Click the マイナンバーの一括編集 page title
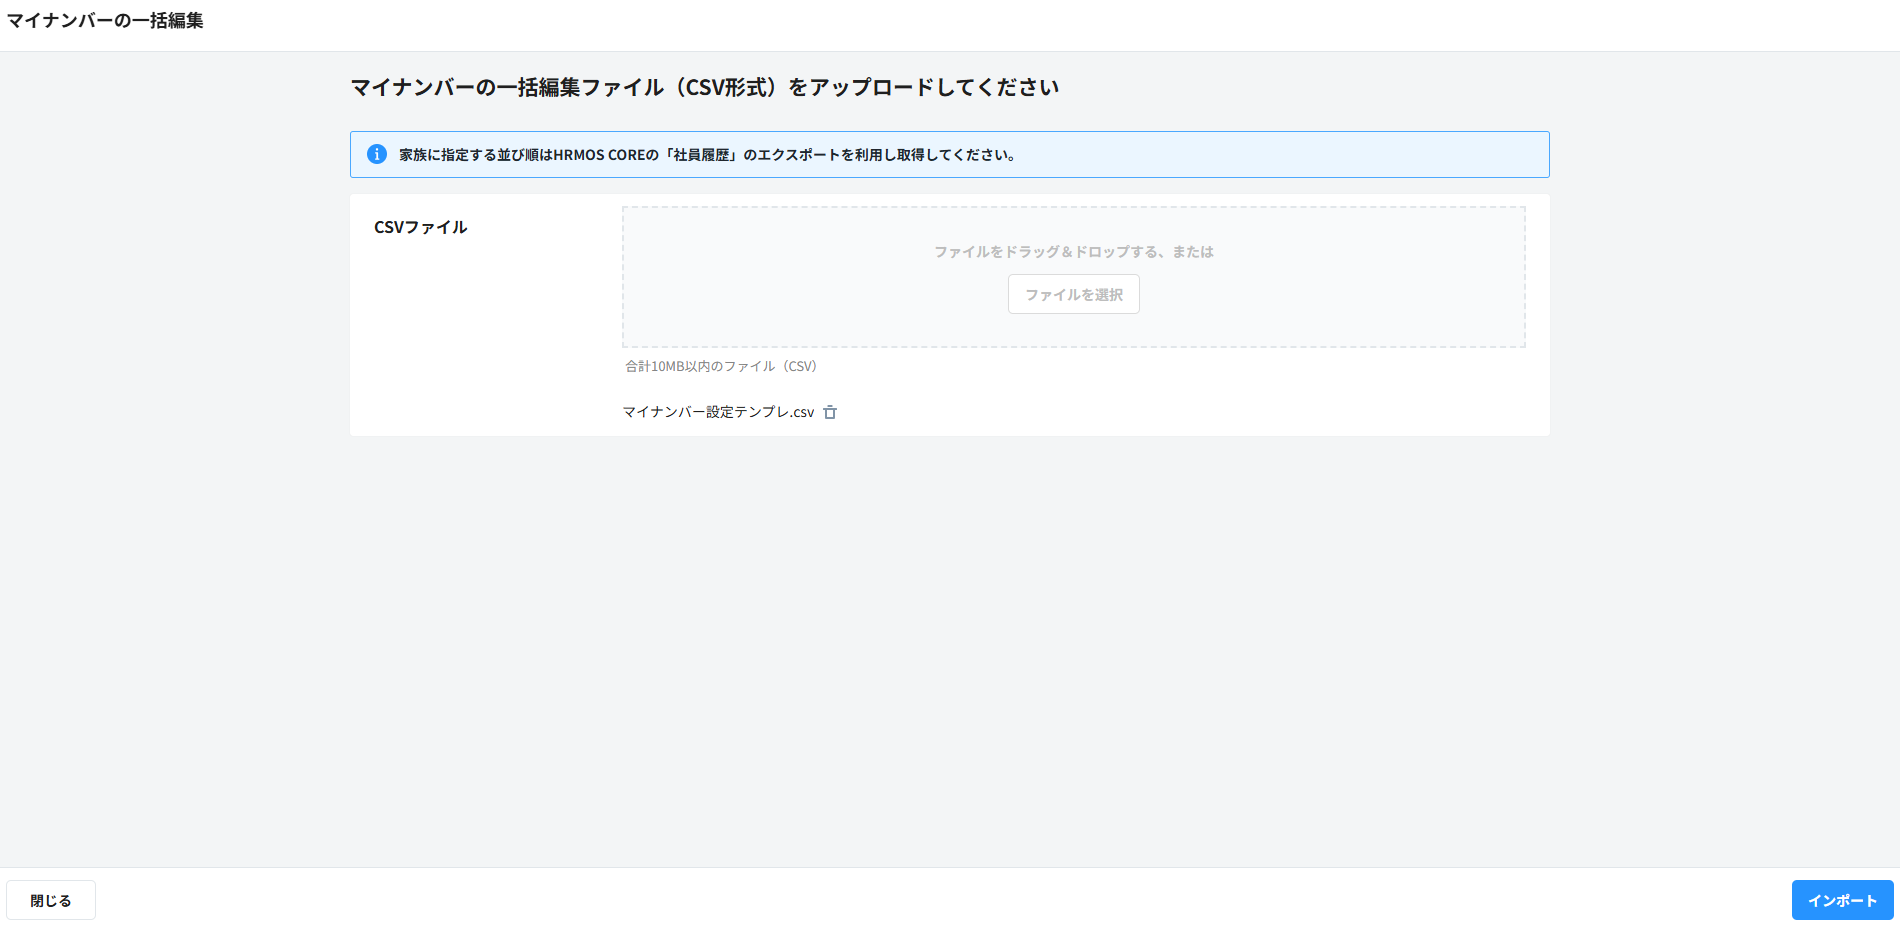 click(105, 21)
